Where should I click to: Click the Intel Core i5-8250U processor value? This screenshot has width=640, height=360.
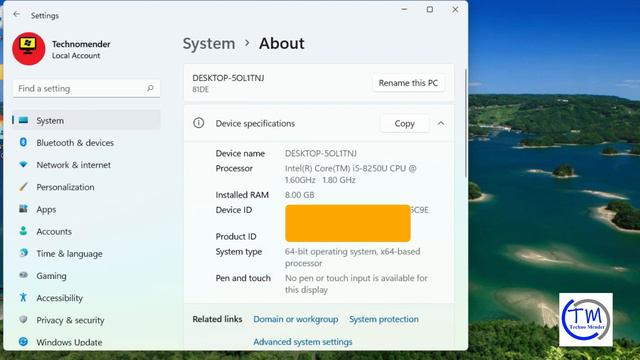[350, 174]
